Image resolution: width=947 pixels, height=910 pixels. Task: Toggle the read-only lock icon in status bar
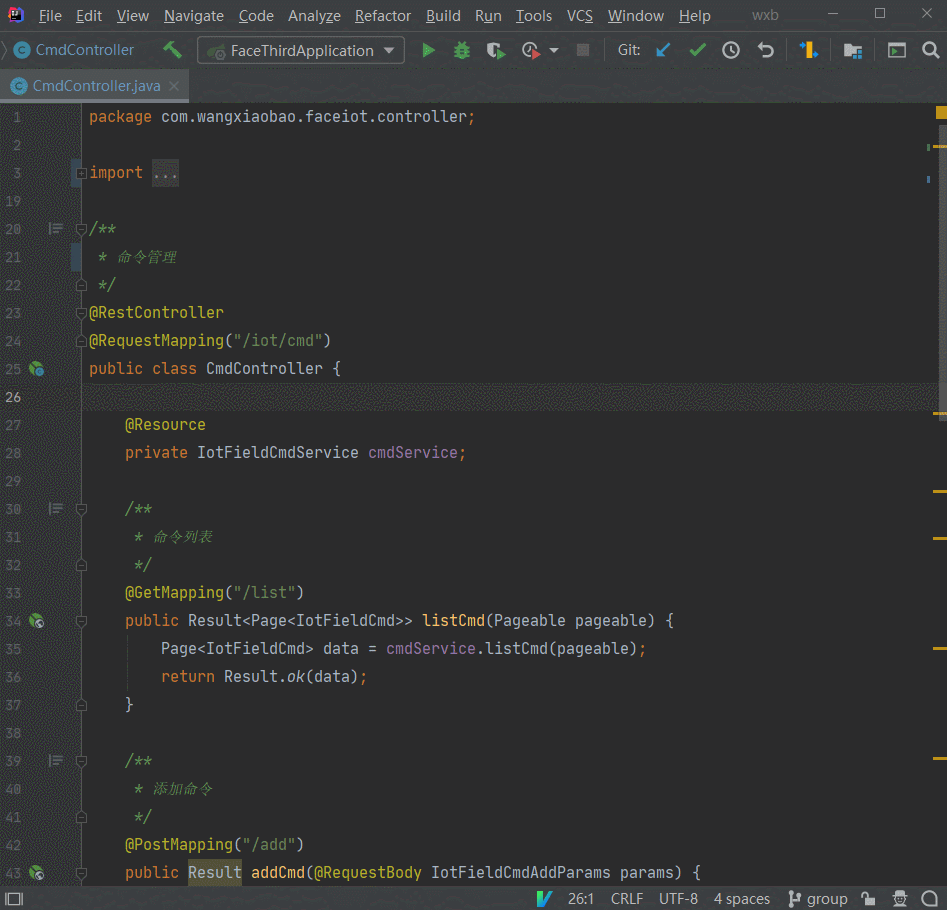[868, 899]
